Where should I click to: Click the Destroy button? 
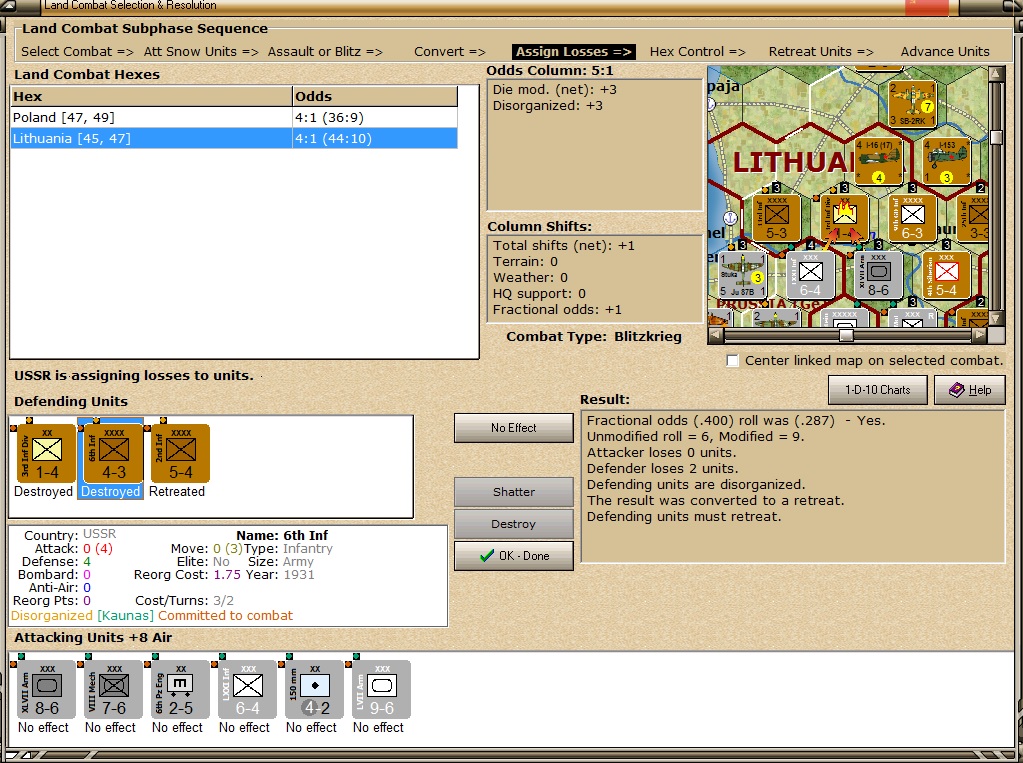[x=513, y=523]
